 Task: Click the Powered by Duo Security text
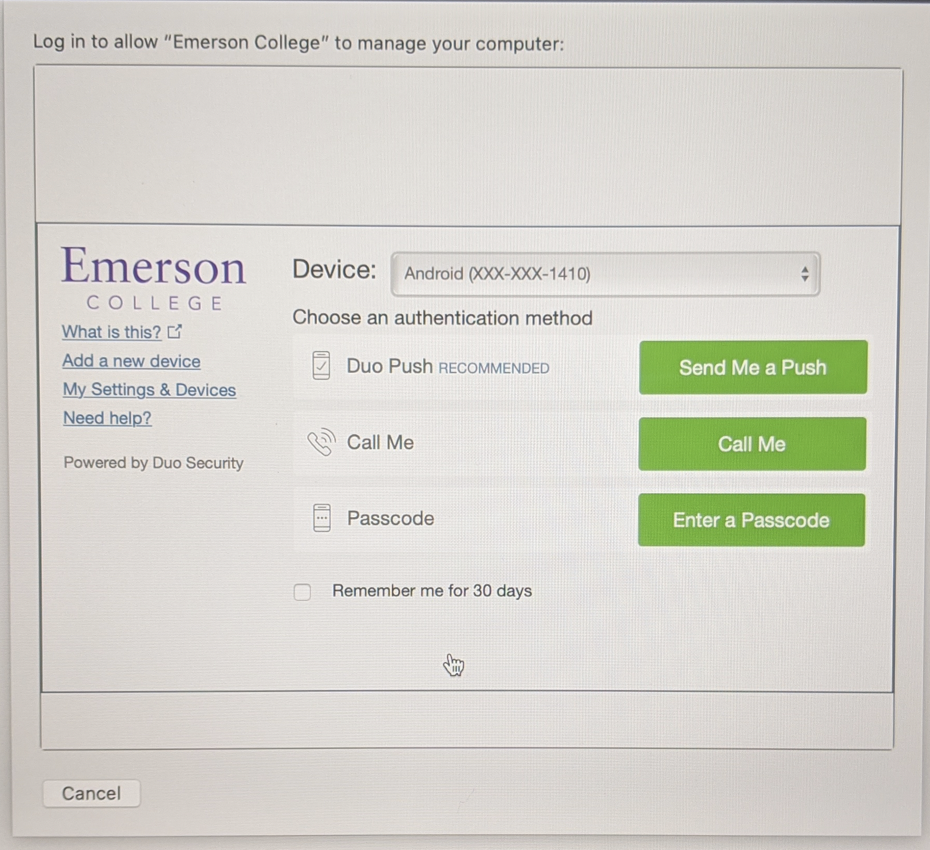(154, 463)
